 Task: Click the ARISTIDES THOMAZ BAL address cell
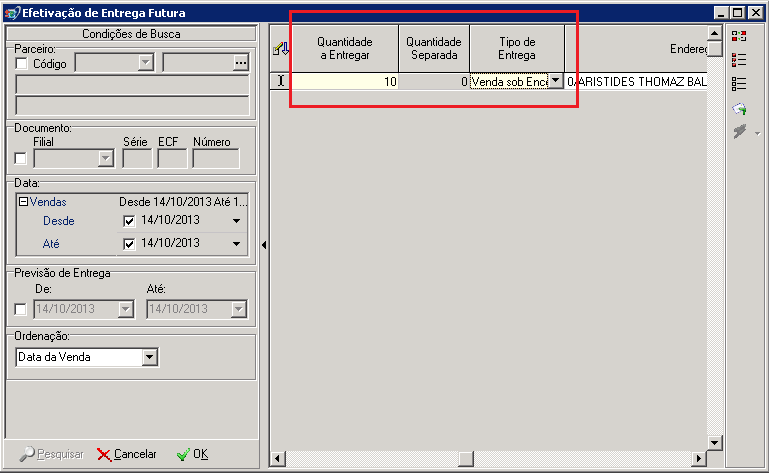click(636, 81)
